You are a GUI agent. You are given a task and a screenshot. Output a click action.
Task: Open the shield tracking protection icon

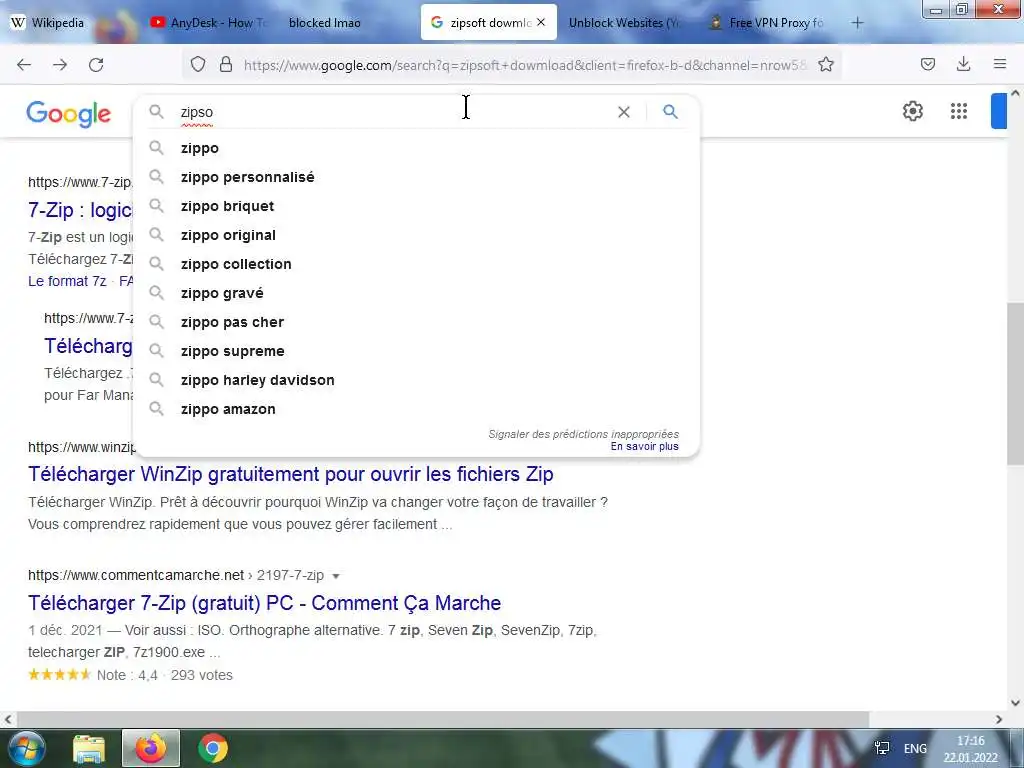pyautogui.click(x=198, y=64)
